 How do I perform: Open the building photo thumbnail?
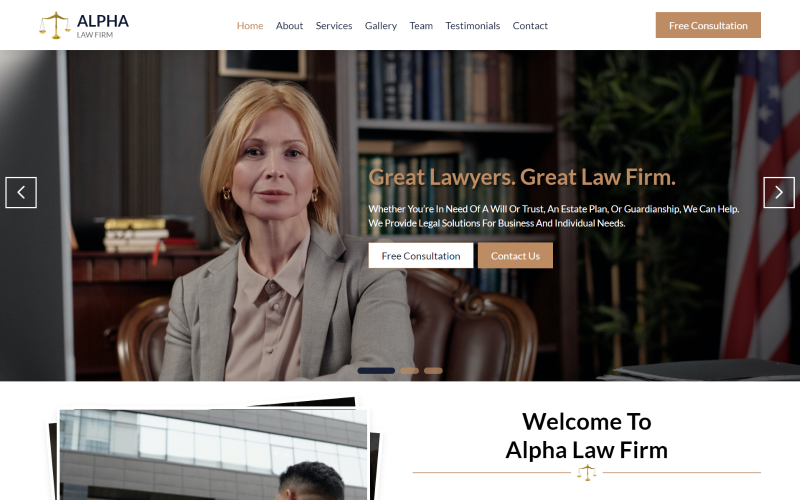(213, 455)
